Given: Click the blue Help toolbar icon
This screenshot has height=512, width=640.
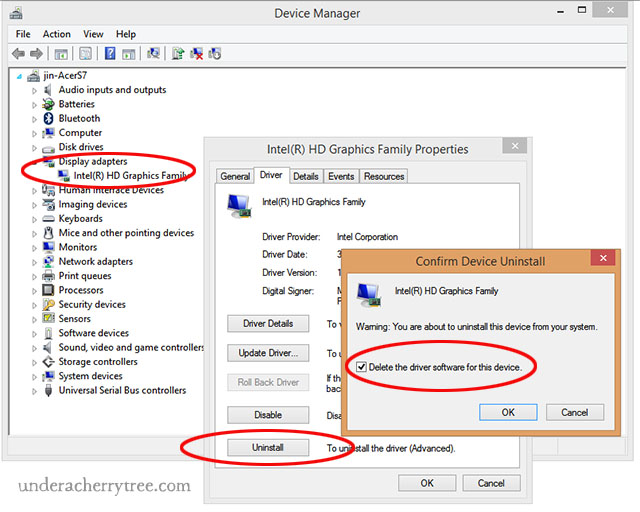Looking at the screenshot, I should click(110, 53).
